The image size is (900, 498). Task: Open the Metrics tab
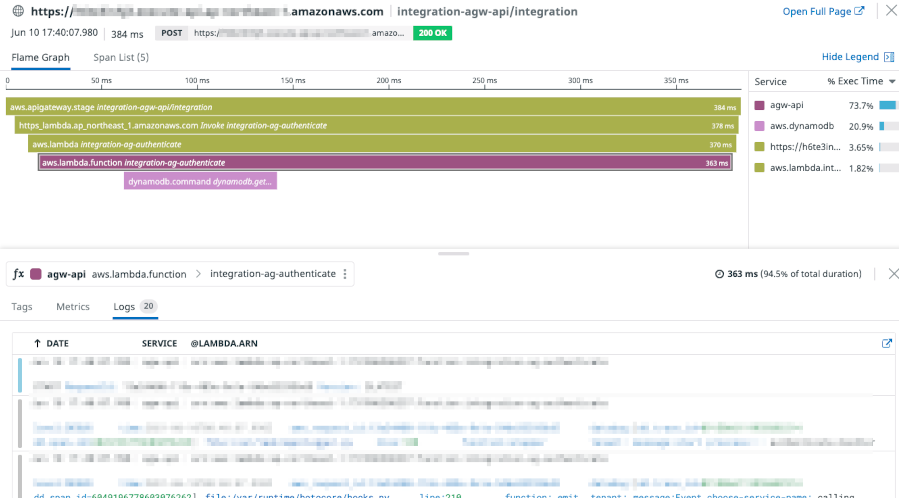pos(73,306)
